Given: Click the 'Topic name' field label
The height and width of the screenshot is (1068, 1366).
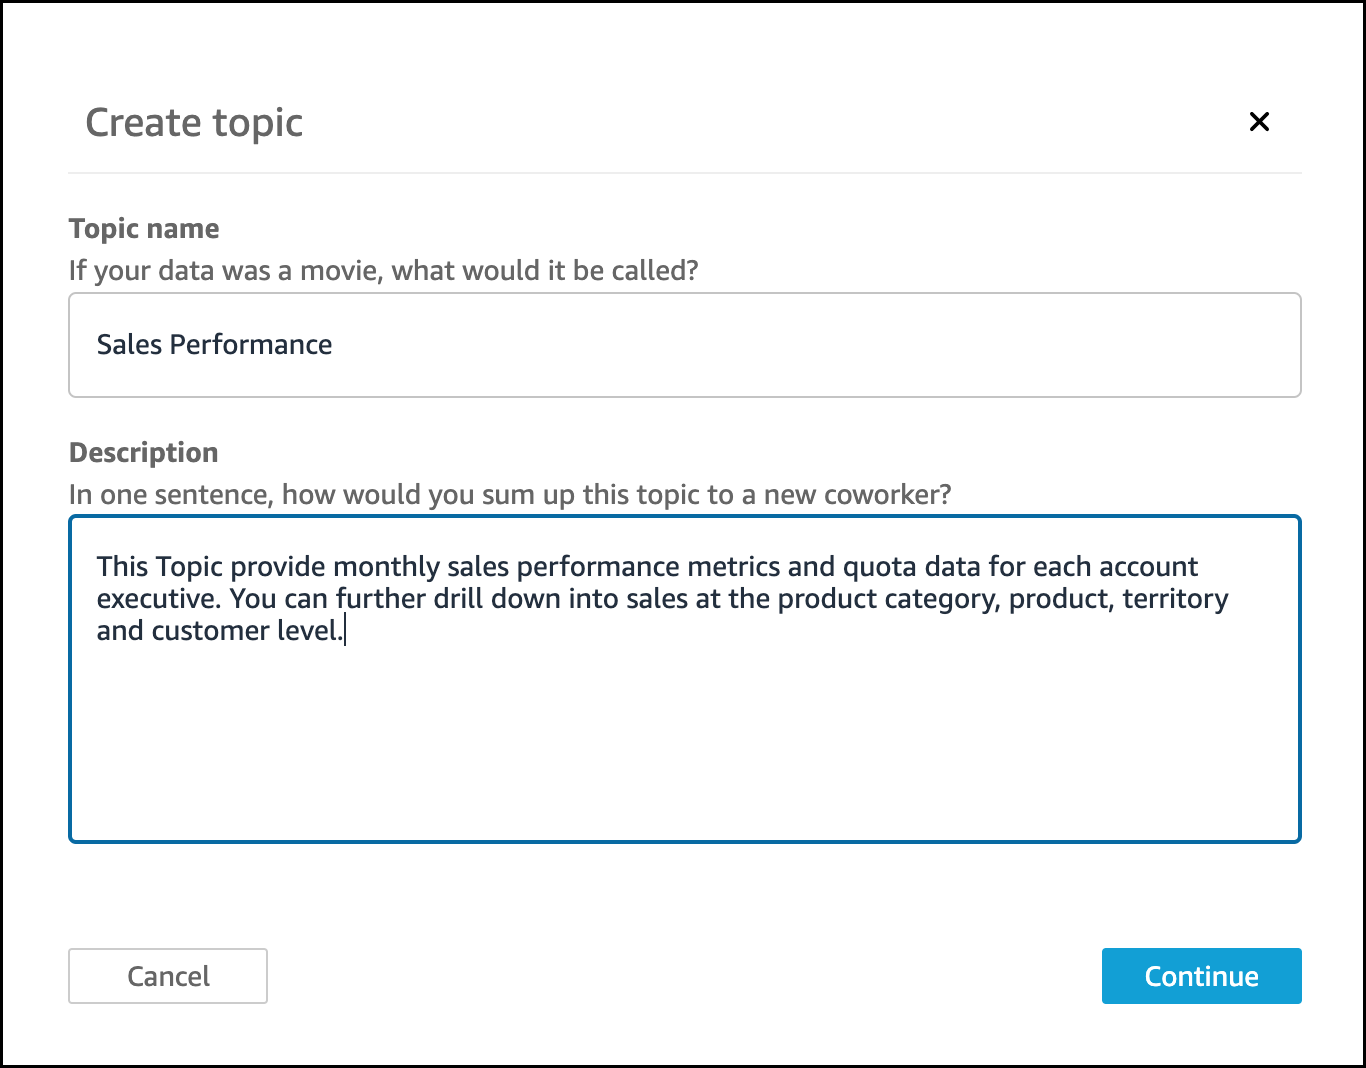Looking at the screenshot, I should (144, 229).
